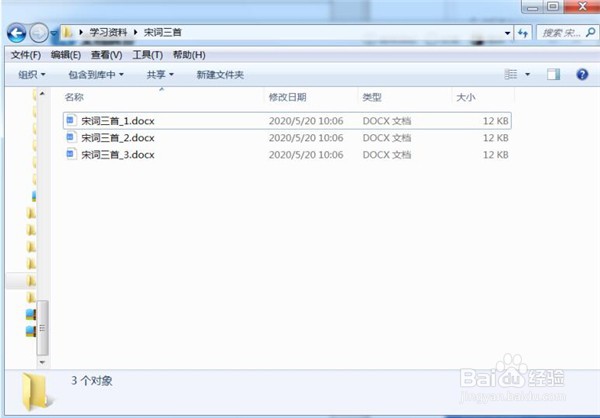The width and height of the screenshot is (600, 418).
Task: Click navigation pane scroll down arrow
Action: (42, 362)
